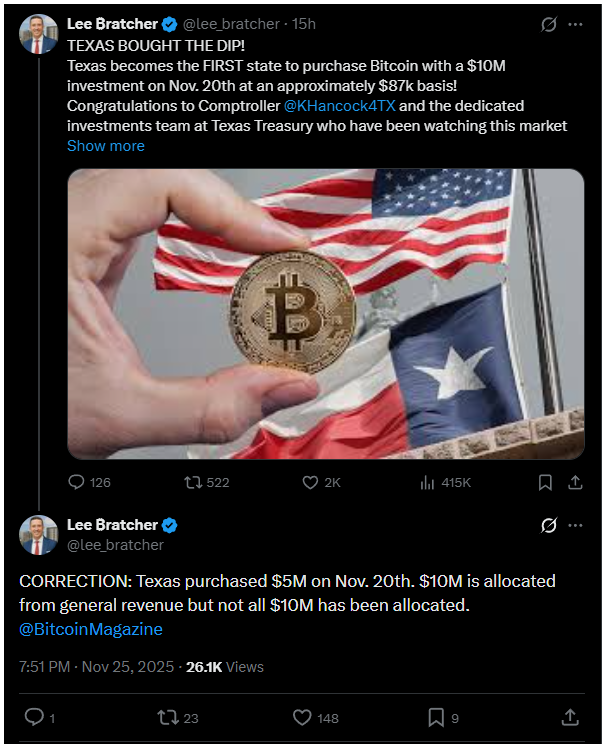Open Grok icon on the correction tweet
The width and height of the screenshot is (606, 748).
[x=548, y=526]
